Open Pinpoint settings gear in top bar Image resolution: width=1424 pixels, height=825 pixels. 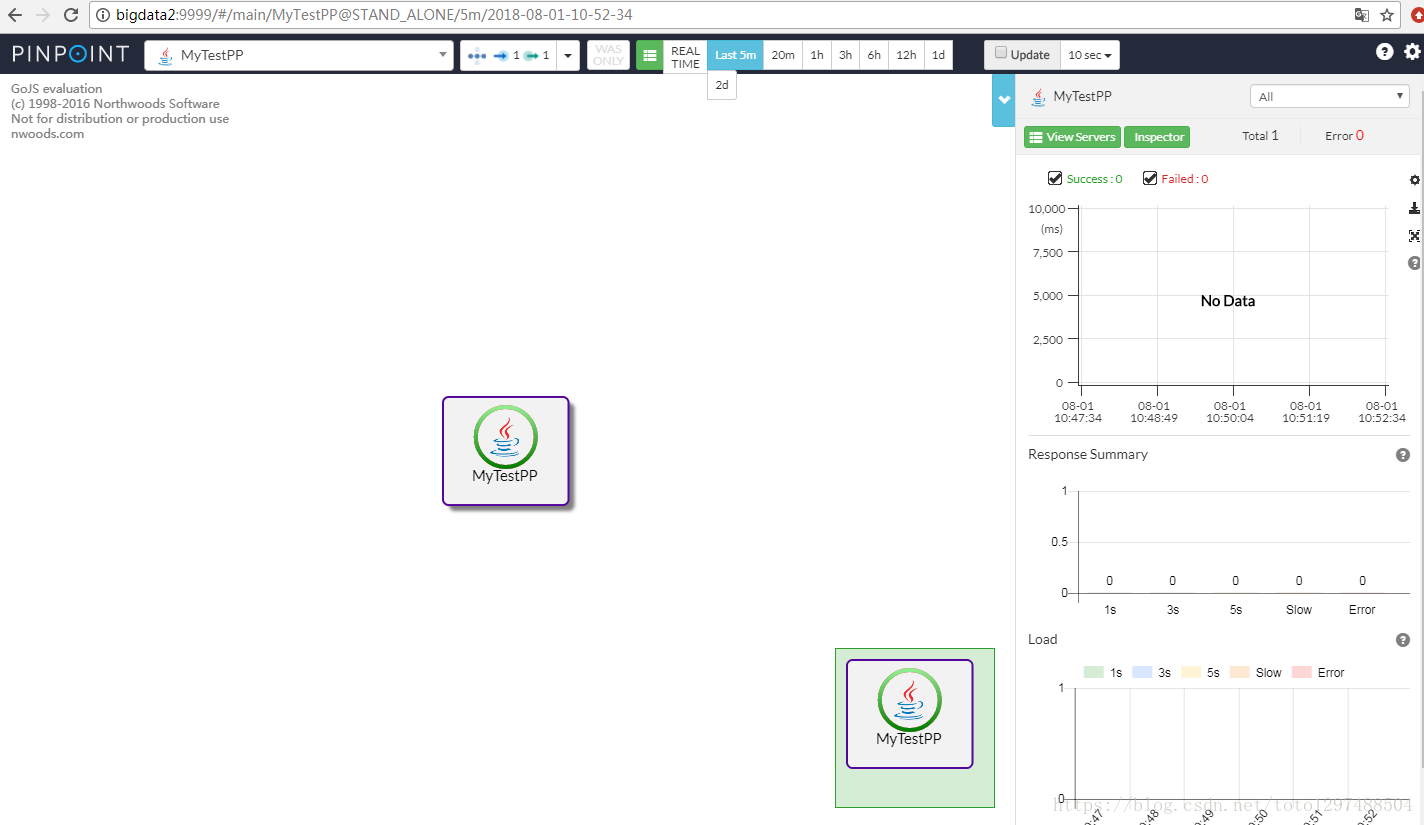(1412, 52)
